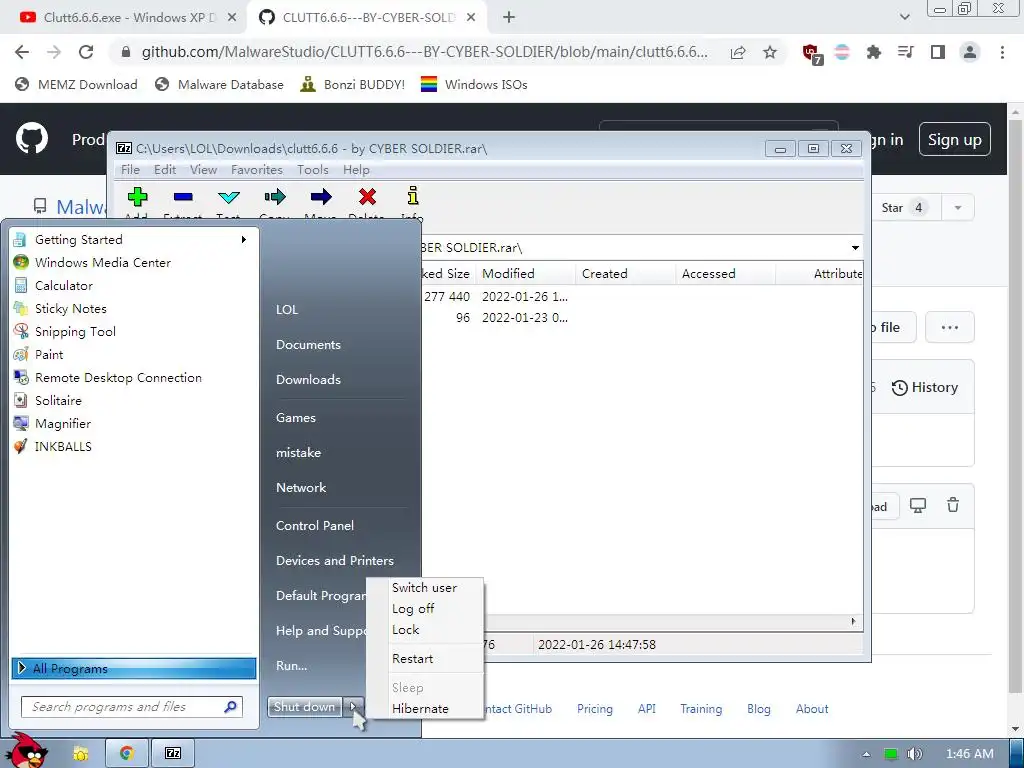Image resolution: width=1024 pixels, height=768 pixels.
Task: Open the Star list dropdown arrow
Action: [x=957, y=208]
